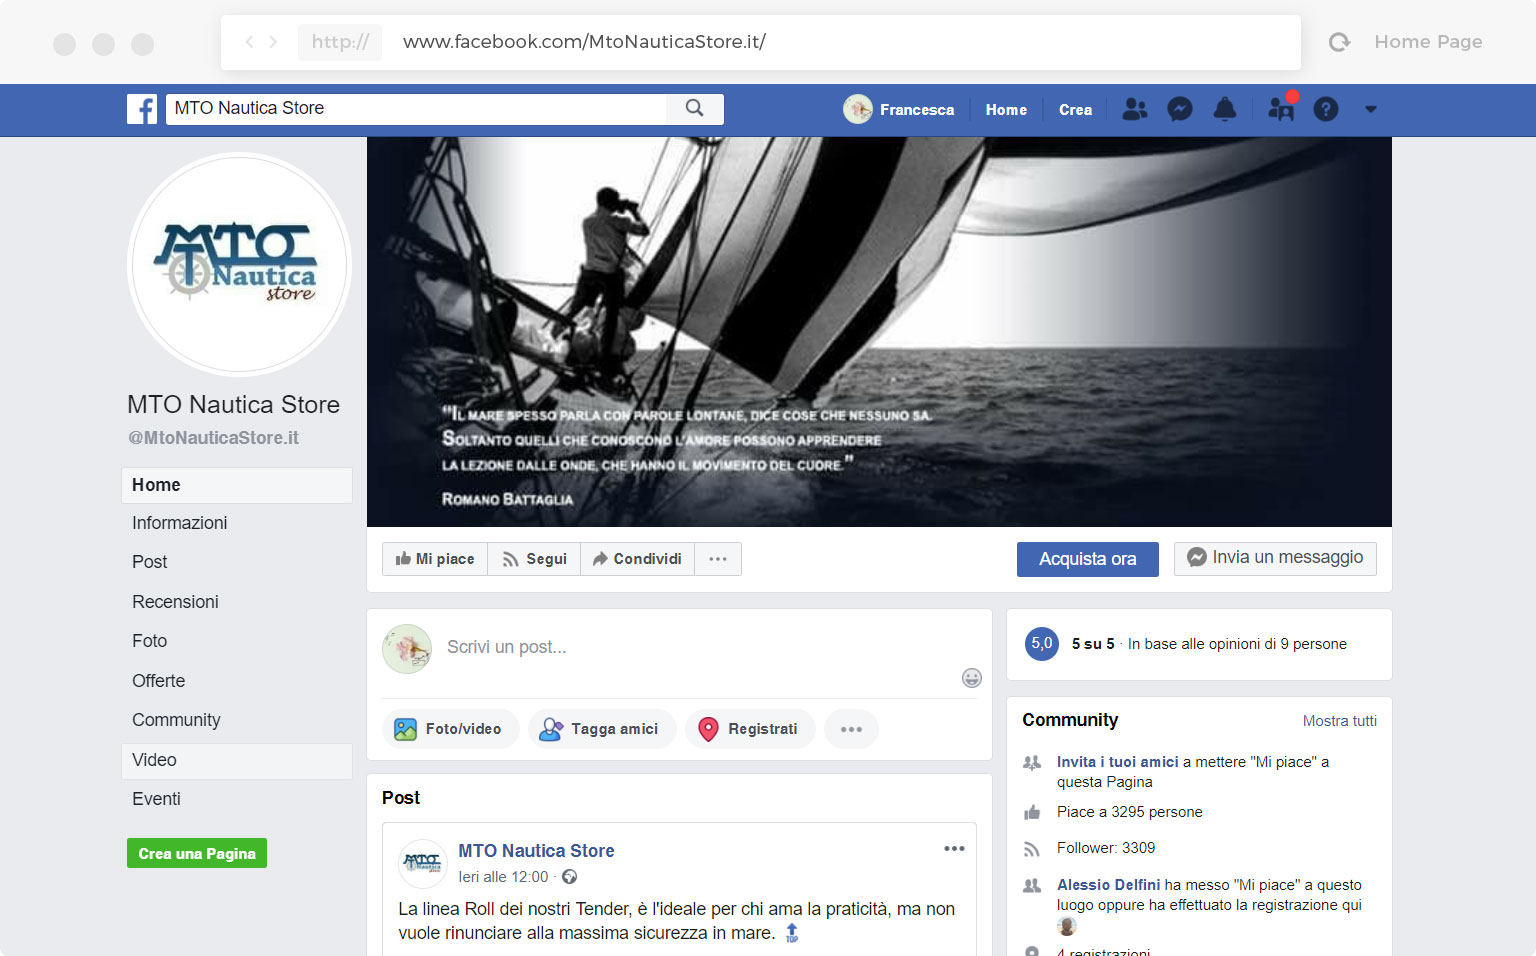Open the Messenger icon in top bar
The image size is (1536, 956).
(x=1180, y=109)
